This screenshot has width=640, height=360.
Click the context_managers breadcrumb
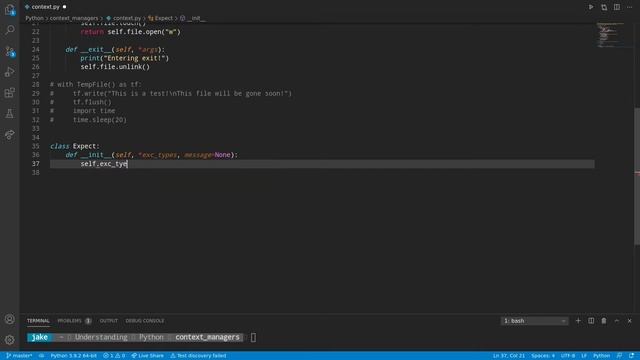[x=74, y=18]
